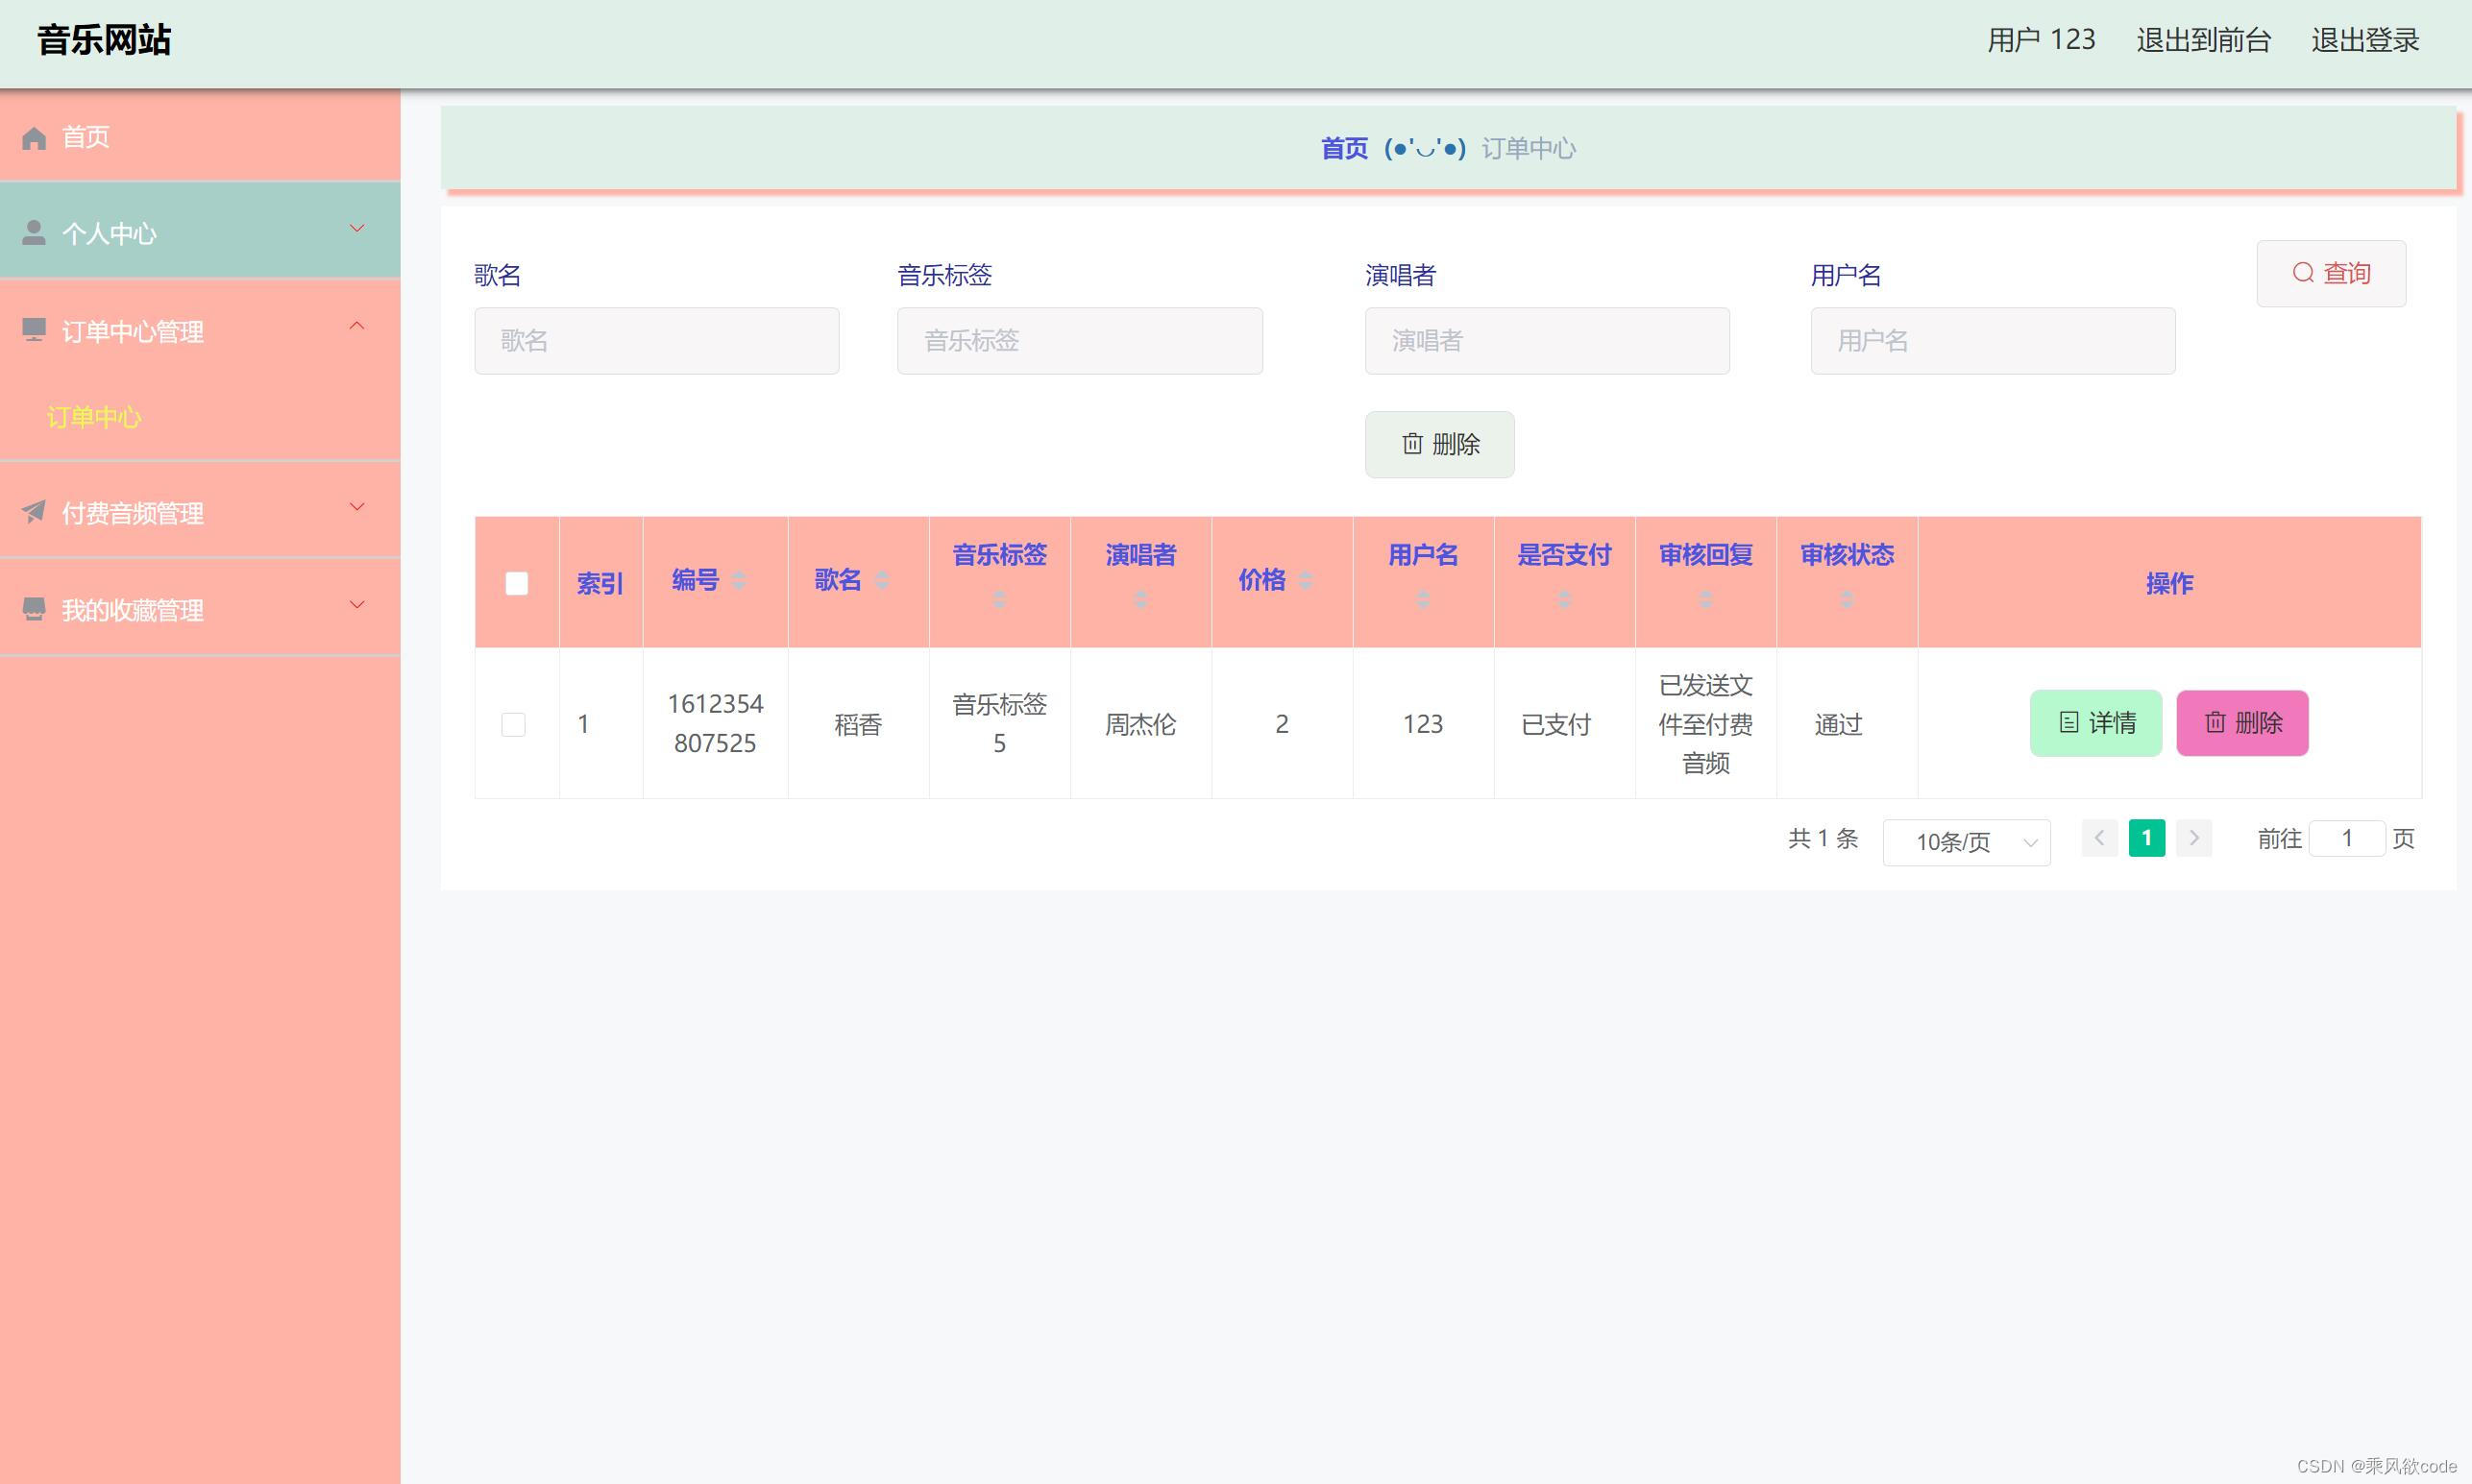
Task: Open 详情 for the 稻香 order
Action: [x=2095, y=723]
